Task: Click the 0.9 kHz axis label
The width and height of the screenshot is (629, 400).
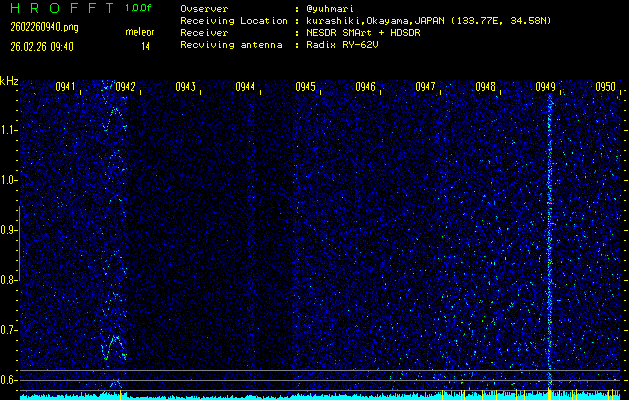Action: [x=7, y=230]
